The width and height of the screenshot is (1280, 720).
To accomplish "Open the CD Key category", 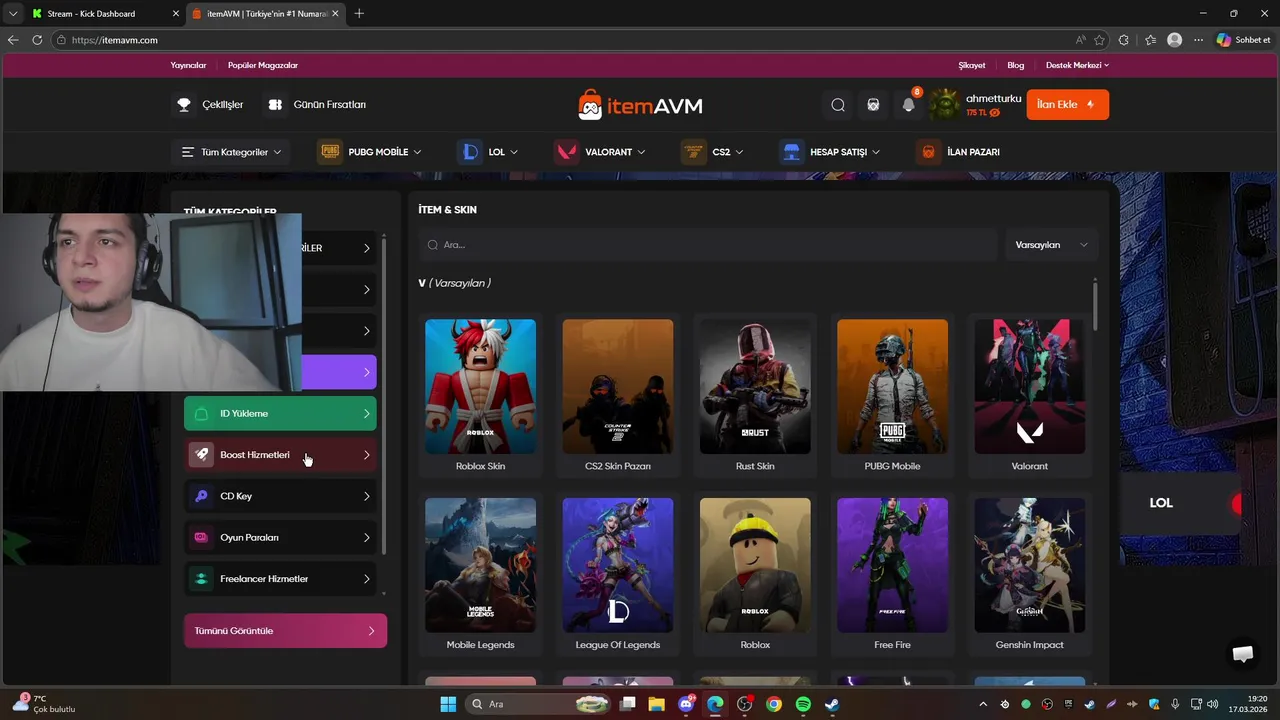I will (280, 496).
